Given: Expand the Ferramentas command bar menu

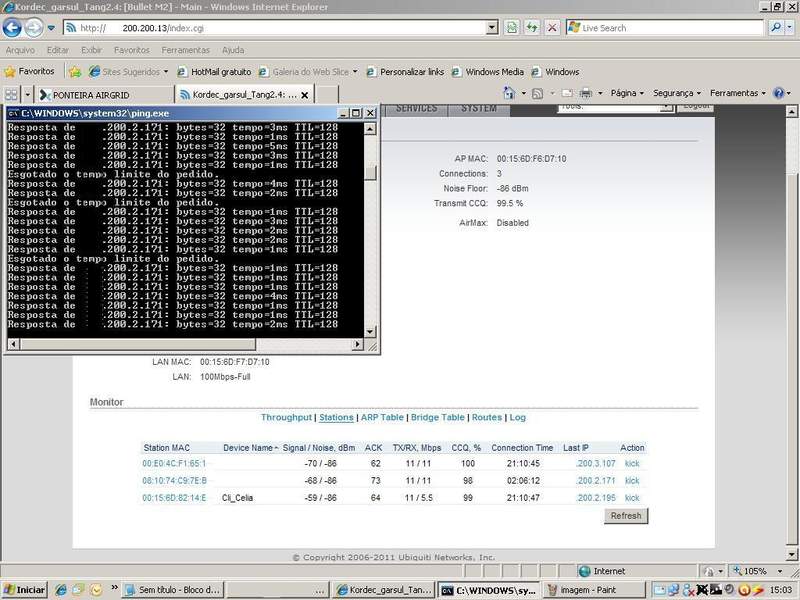Looking at the screenshot, I should click(x=738, y=93).
